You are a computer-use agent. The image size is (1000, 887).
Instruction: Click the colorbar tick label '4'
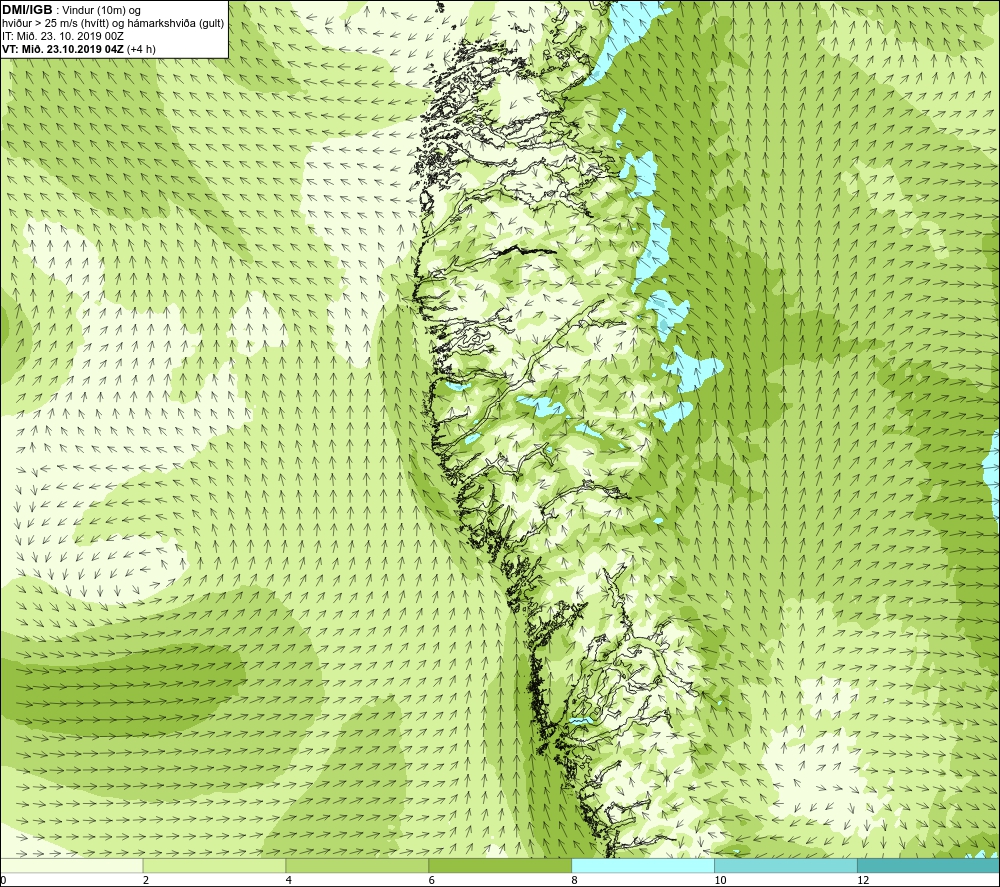pos(289,880)
